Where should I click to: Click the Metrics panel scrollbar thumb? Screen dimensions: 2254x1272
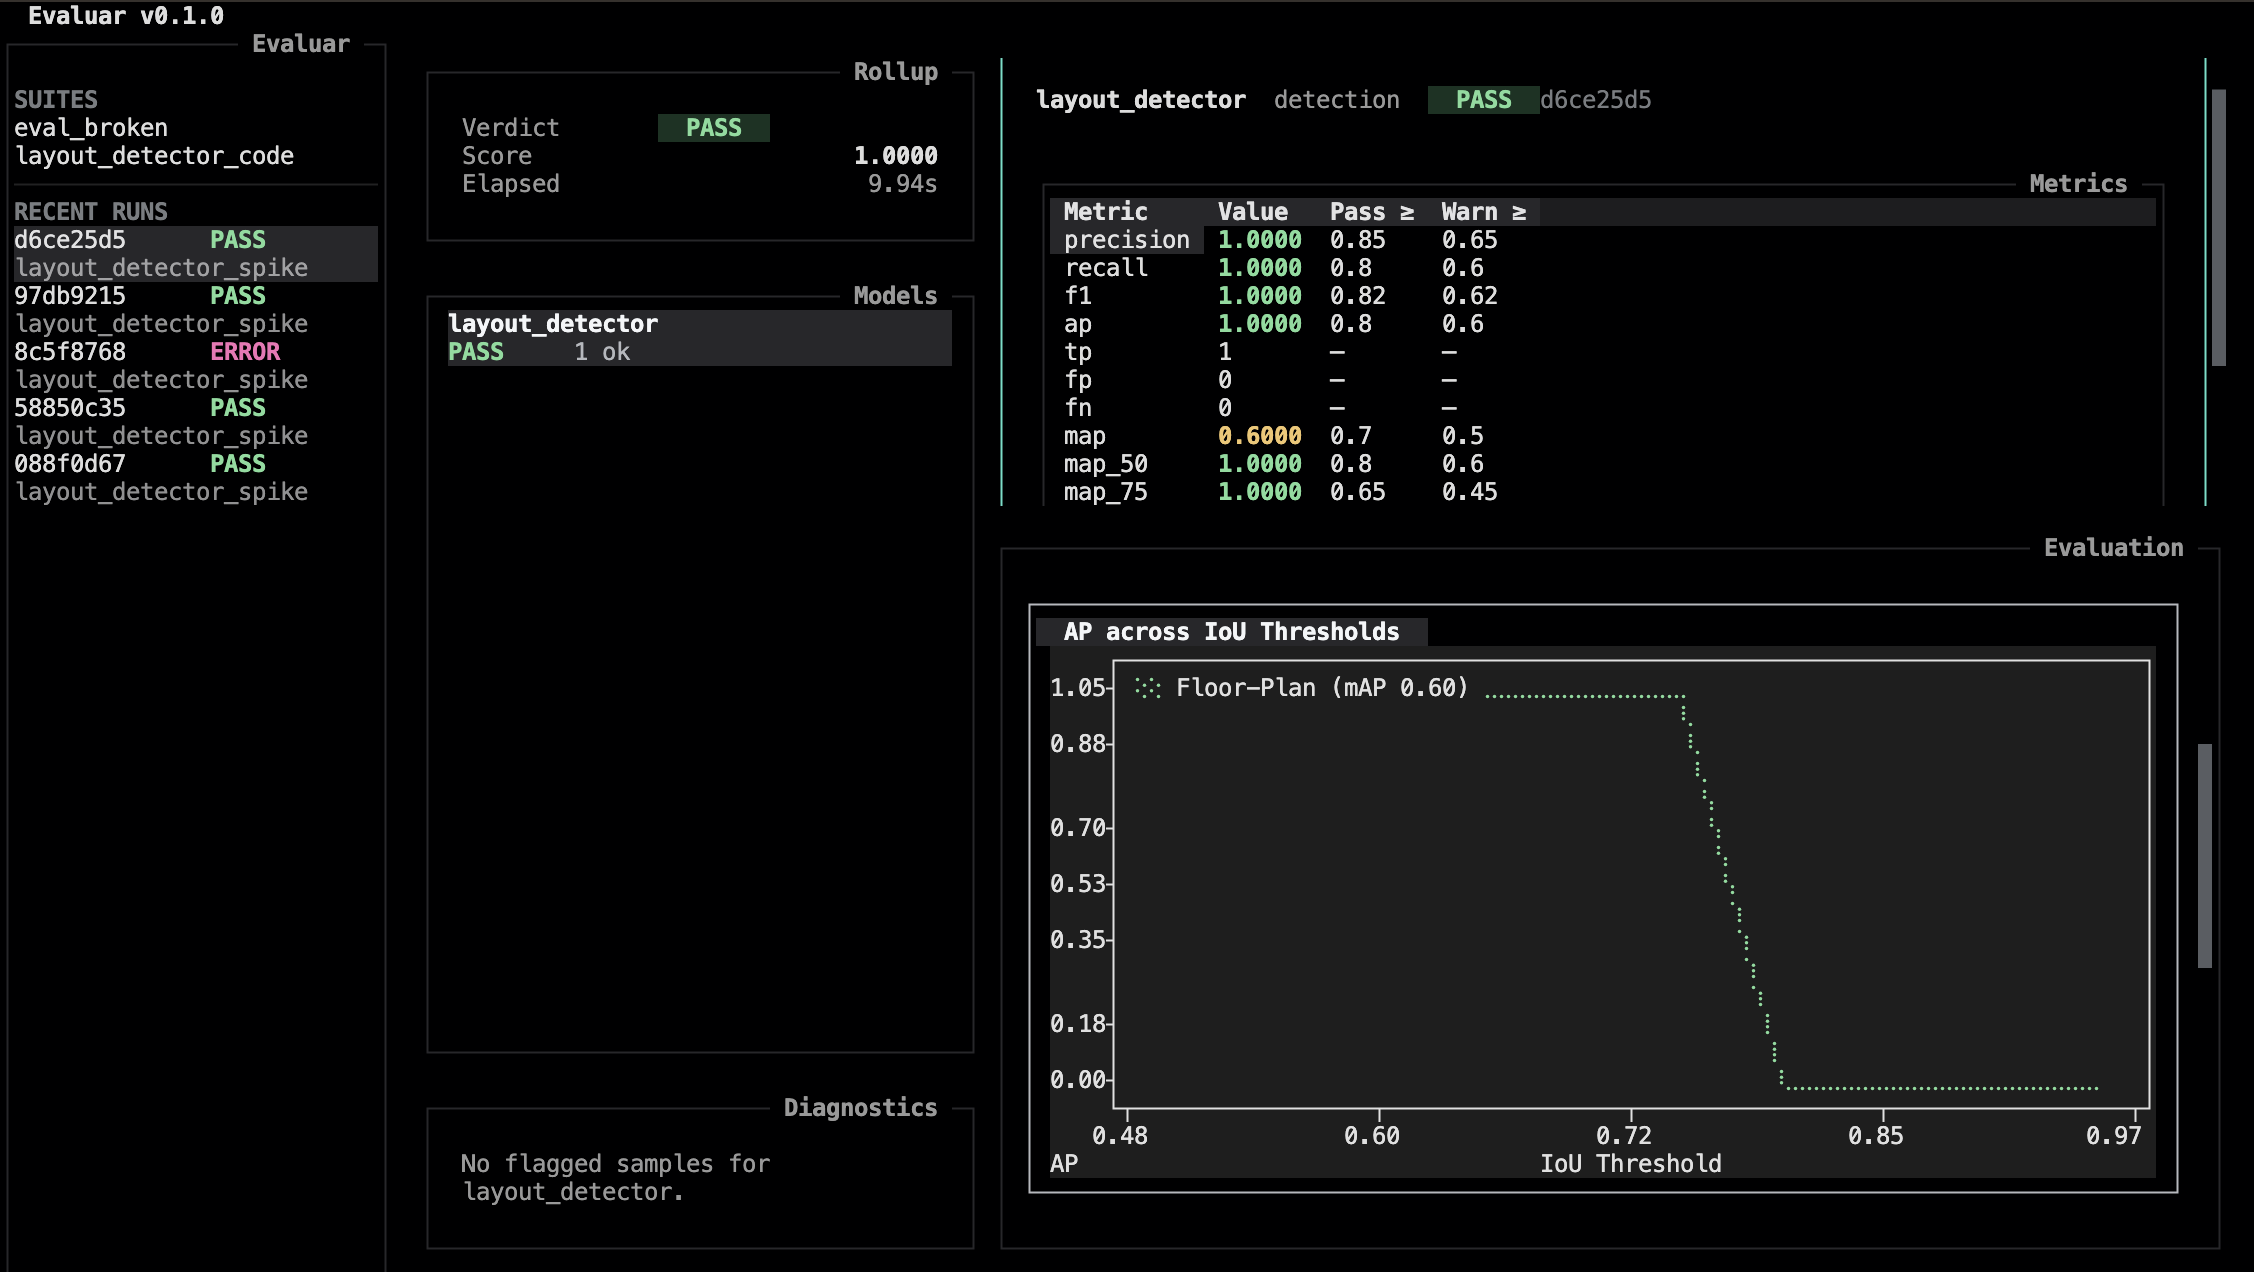coord(2219,228)
